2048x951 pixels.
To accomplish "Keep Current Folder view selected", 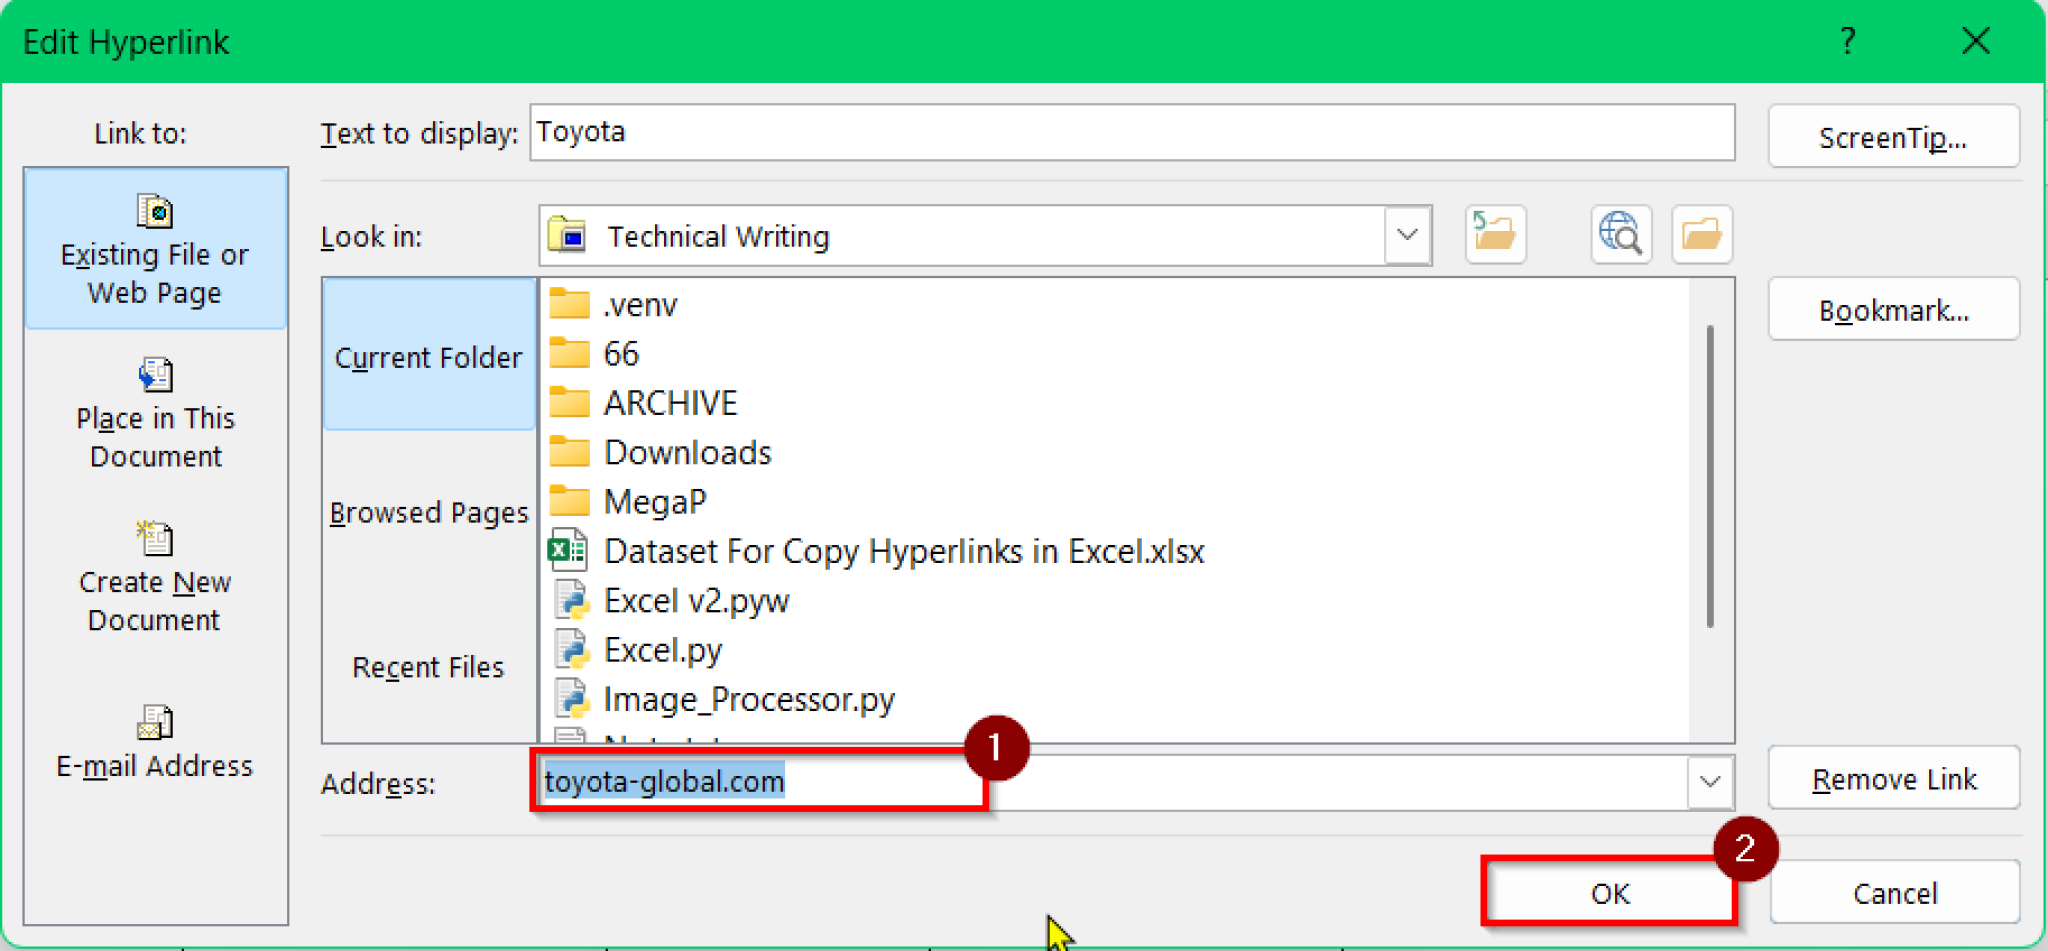I will [428, 357].
